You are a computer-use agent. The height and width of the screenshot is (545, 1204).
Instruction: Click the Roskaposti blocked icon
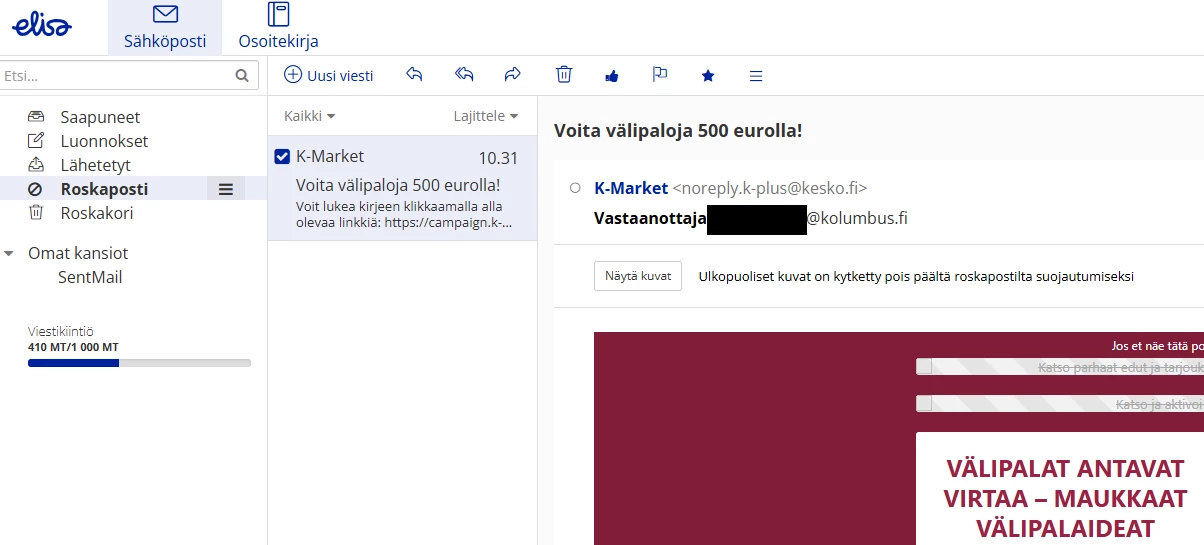35,189
